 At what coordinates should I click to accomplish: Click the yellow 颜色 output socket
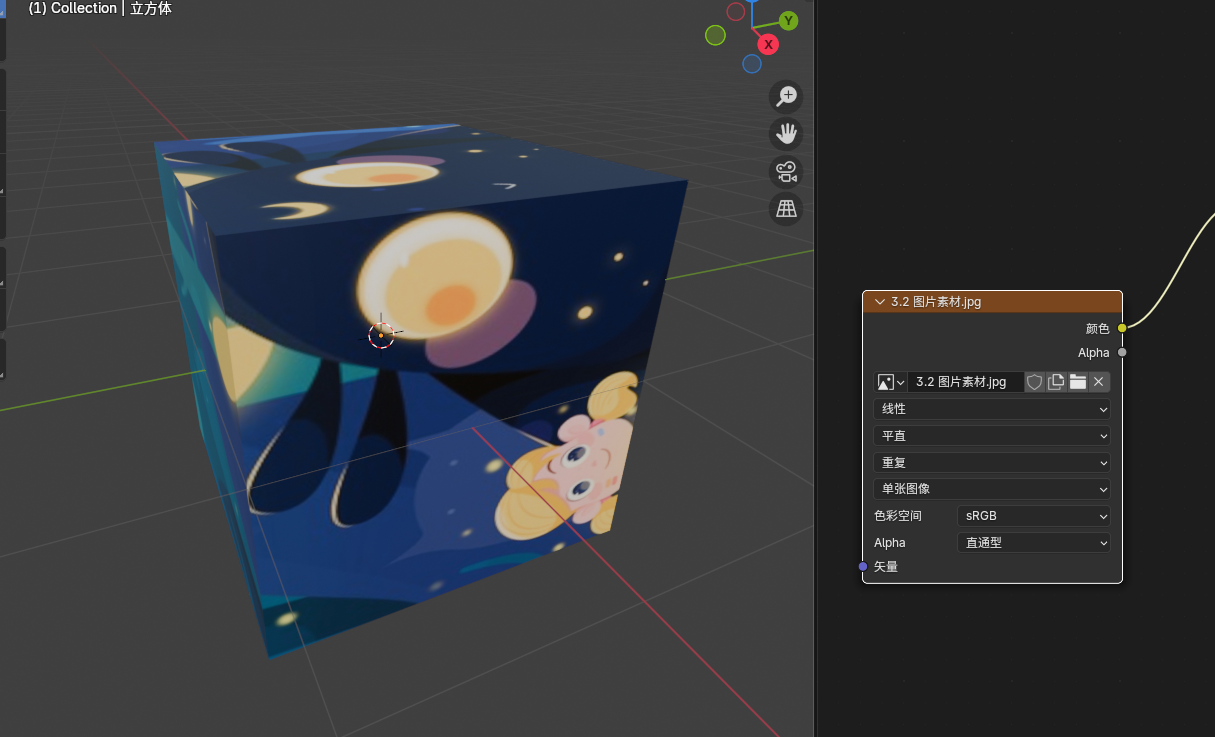pyautogui.click(x=1122, y=328)
